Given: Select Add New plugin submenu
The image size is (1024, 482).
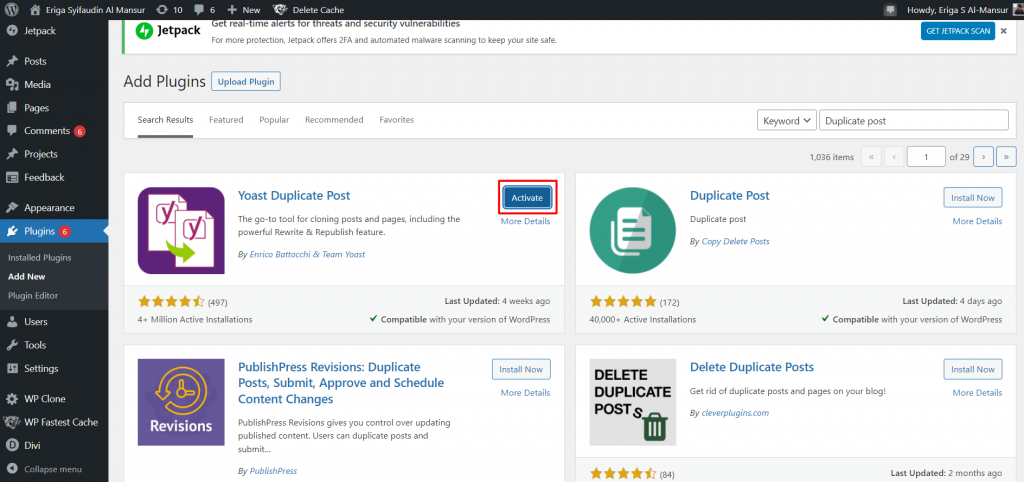Looking at the screenshot, I should (27, 276).
